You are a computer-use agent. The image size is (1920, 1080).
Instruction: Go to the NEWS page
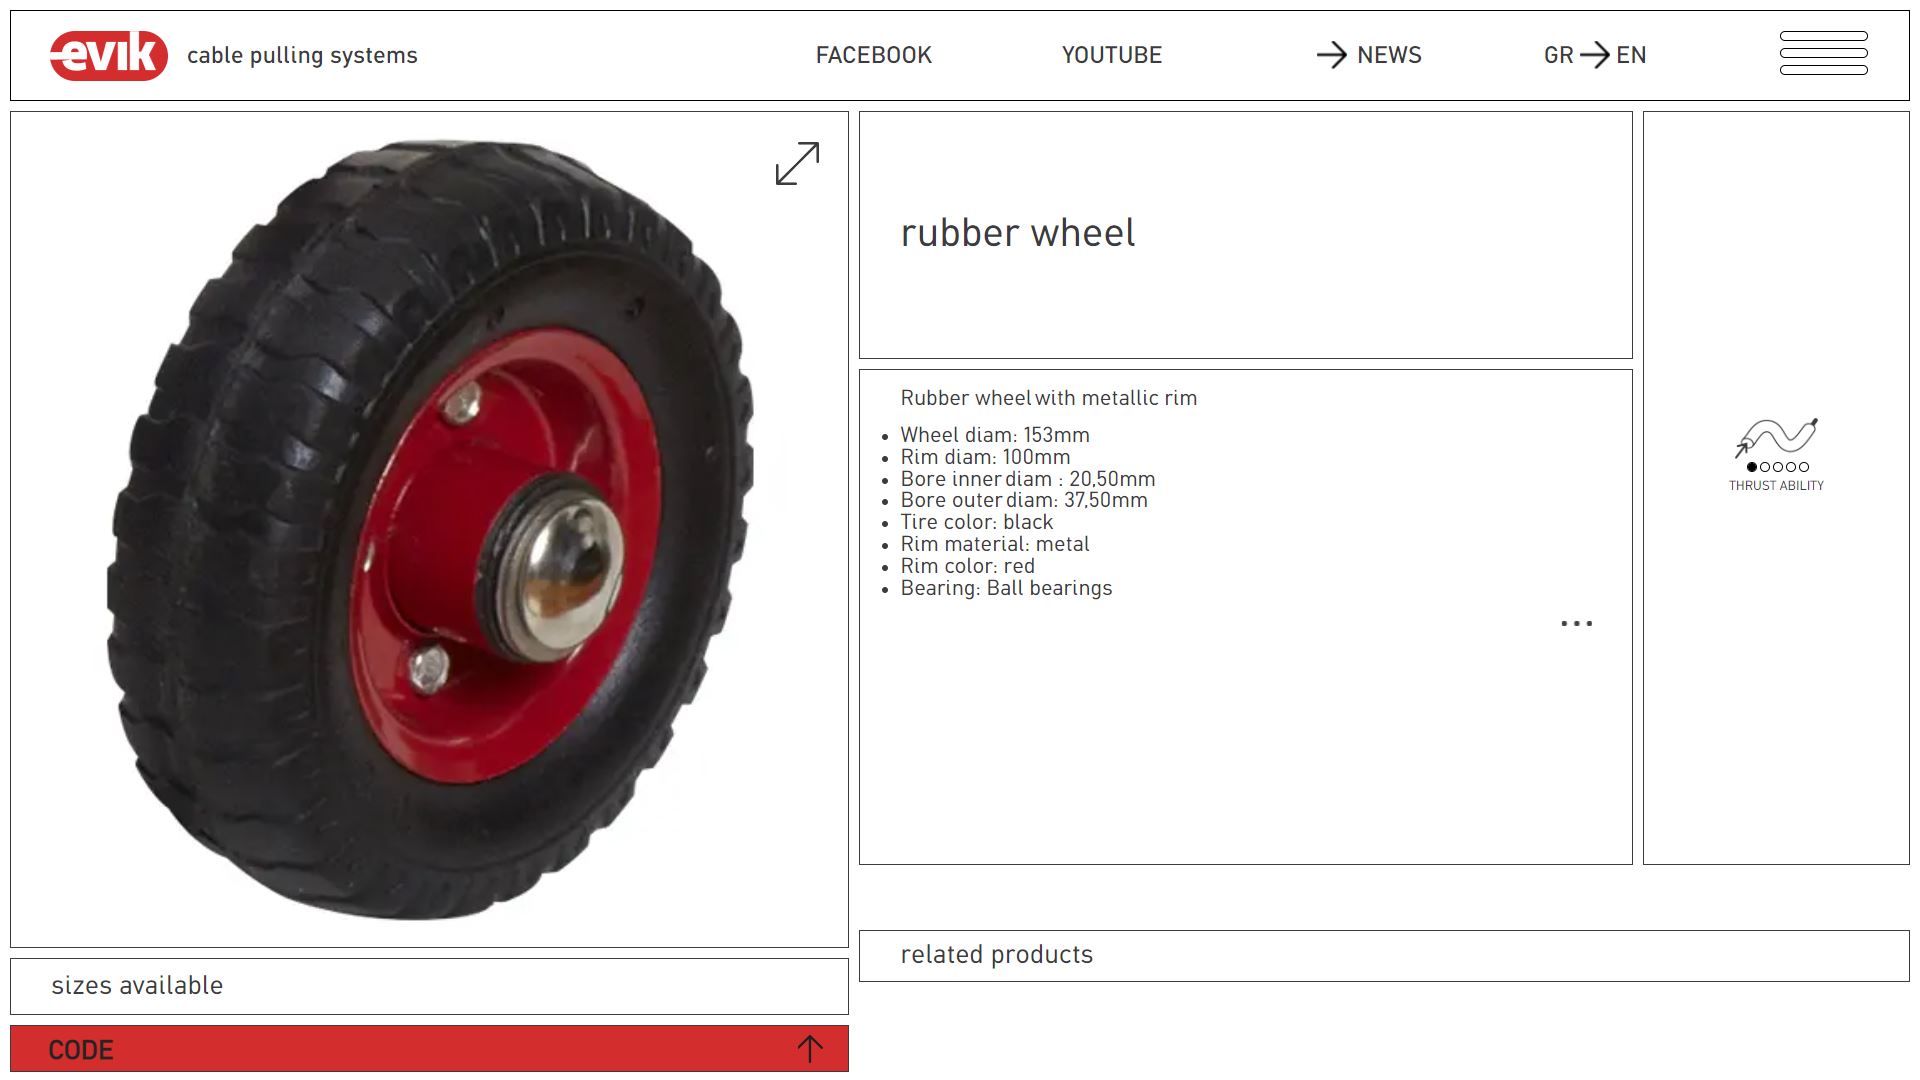coord(1389,55)
